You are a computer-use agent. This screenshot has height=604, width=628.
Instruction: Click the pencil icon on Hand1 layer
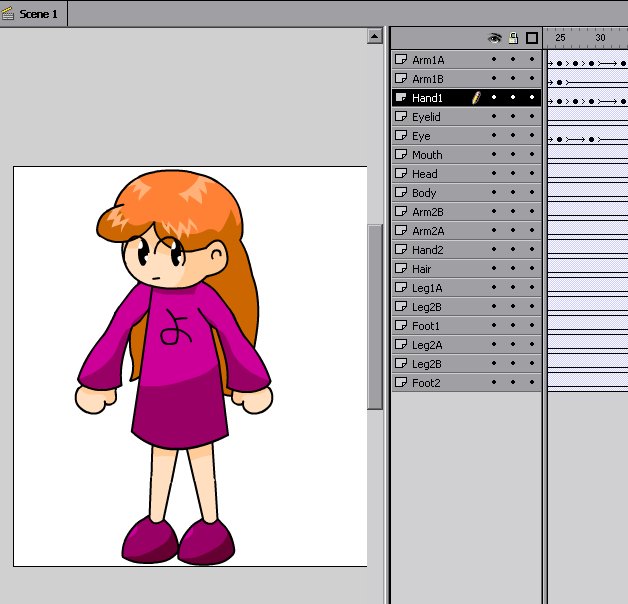tap(476, 98)
